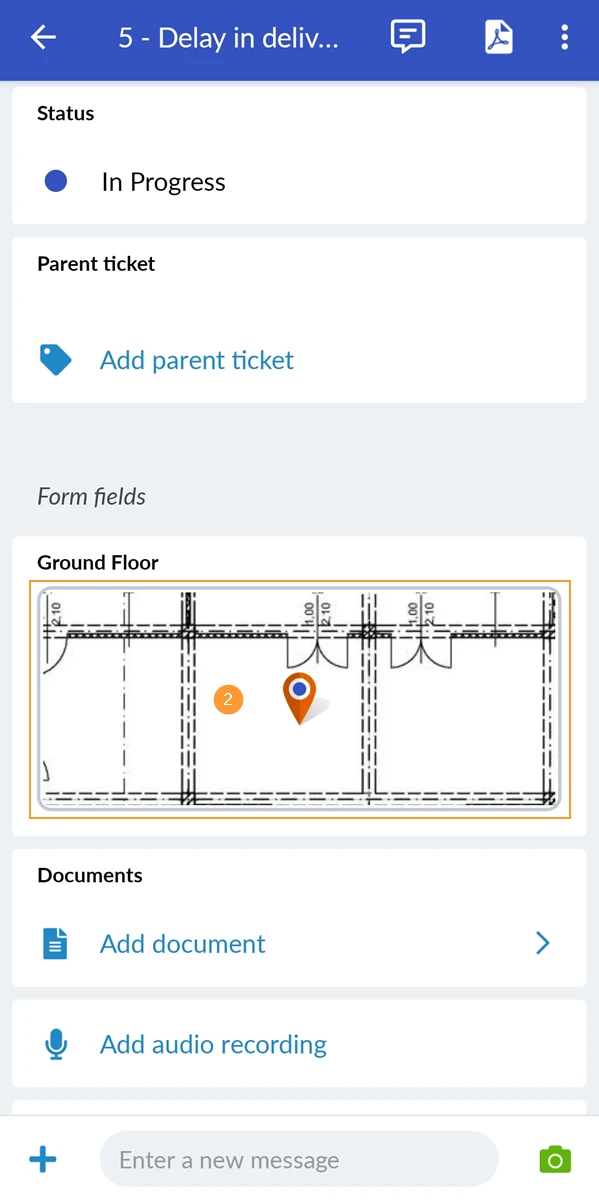Open the comments chat icon
Screen dimensions: 599x1202
407,38
